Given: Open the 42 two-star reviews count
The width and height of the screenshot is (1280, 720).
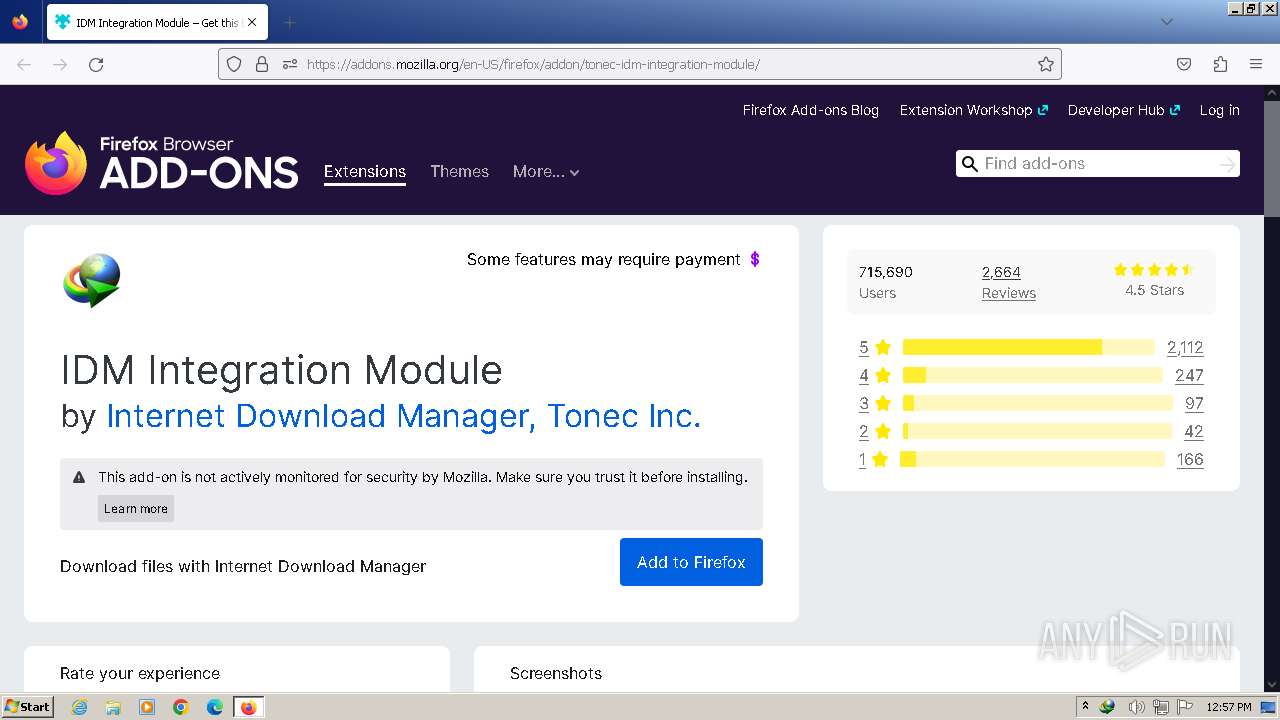Looking at the screenshot, I should (x=1193, y=431).
